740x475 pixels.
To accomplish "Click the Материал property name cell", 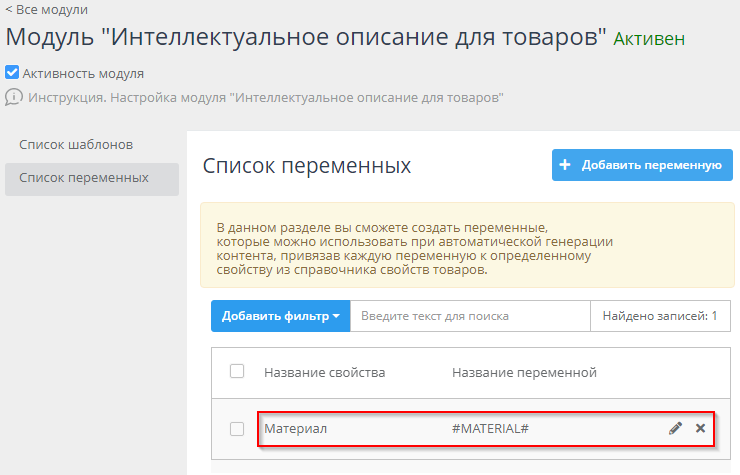I will 296,429.
